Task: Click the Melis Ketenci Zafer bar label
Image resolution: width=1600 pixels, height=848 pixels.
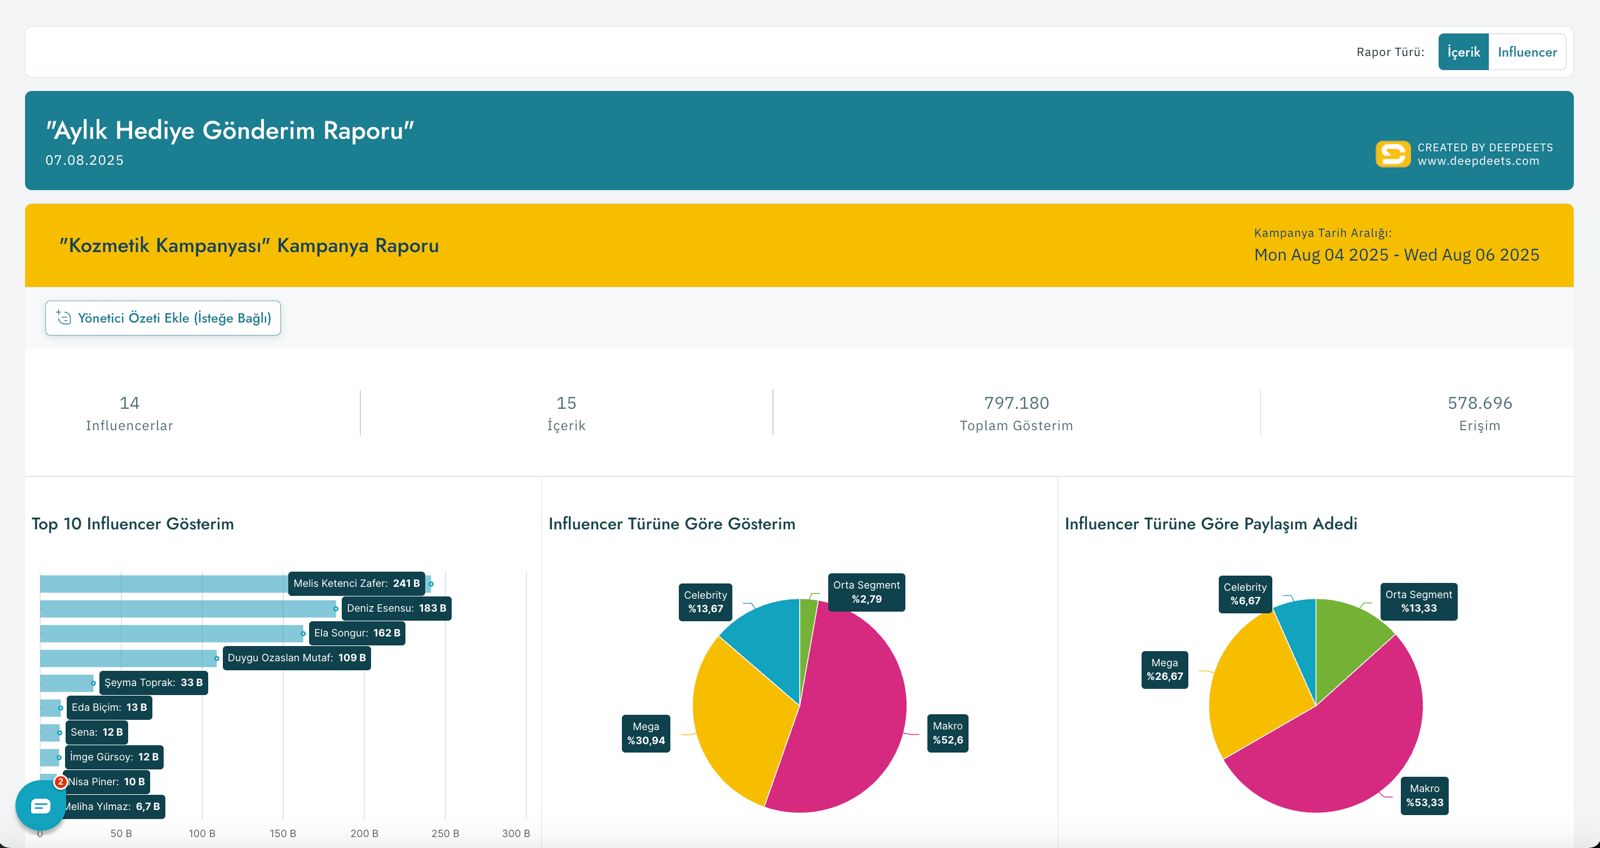Action: tap(356, 583)
